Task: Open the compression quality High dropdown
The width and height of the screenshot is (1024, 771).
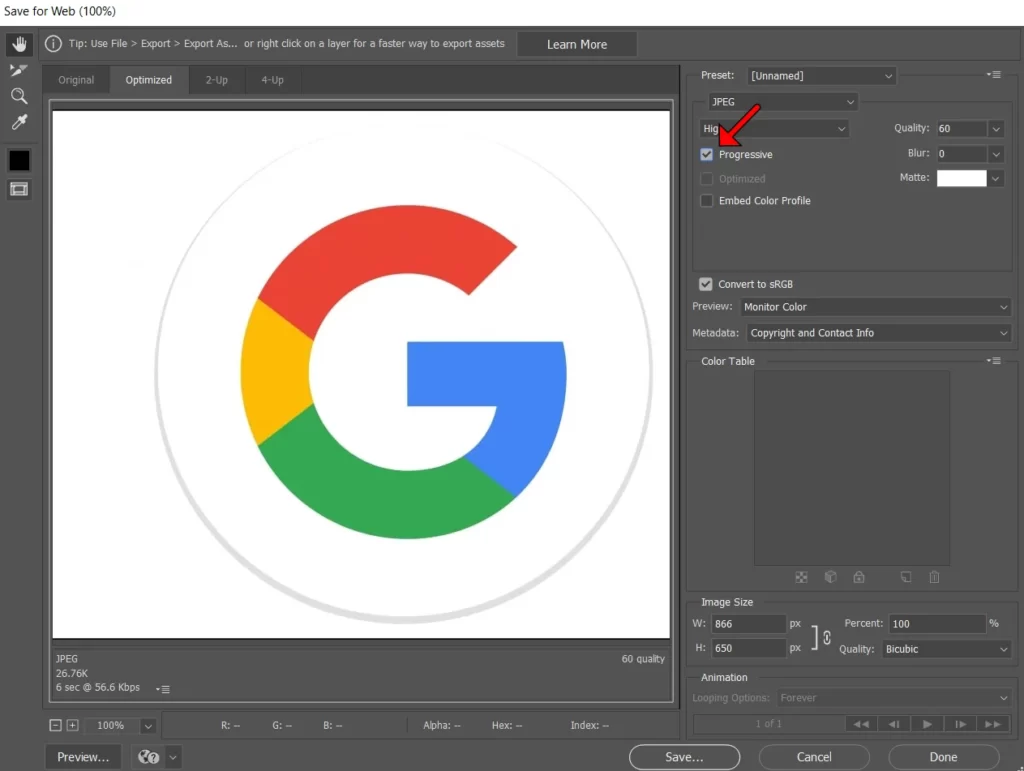Action: (774, 129)
